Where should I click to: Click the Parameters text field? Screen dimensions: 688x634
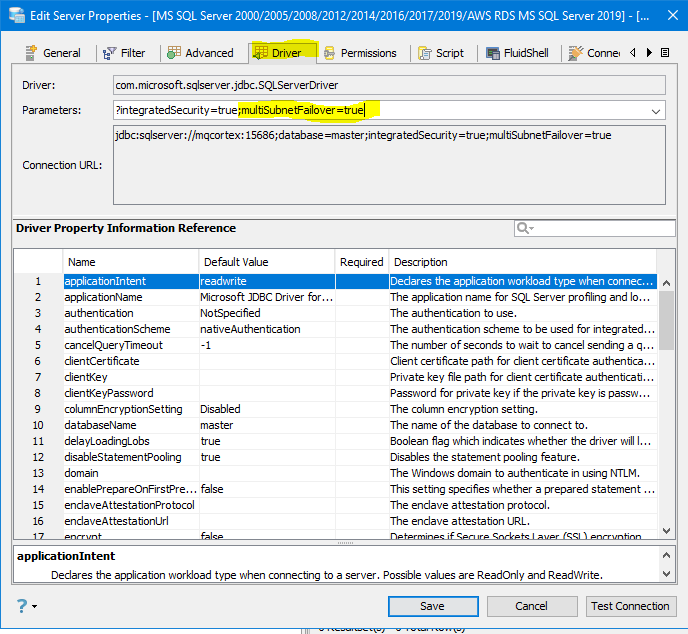click(x=380, y=110)
